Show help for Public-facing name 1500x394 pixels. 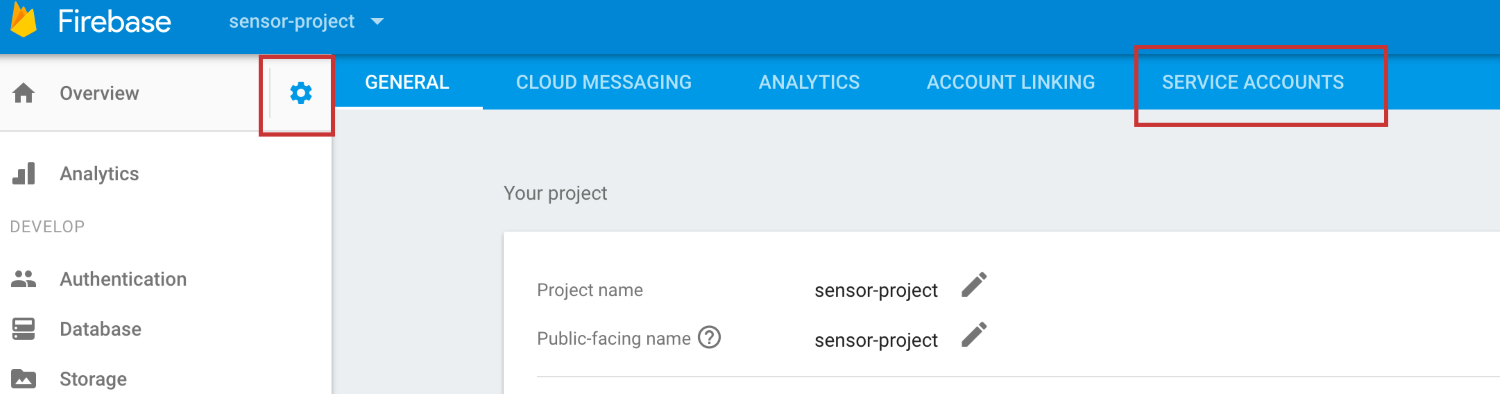[x=709, y=338]
